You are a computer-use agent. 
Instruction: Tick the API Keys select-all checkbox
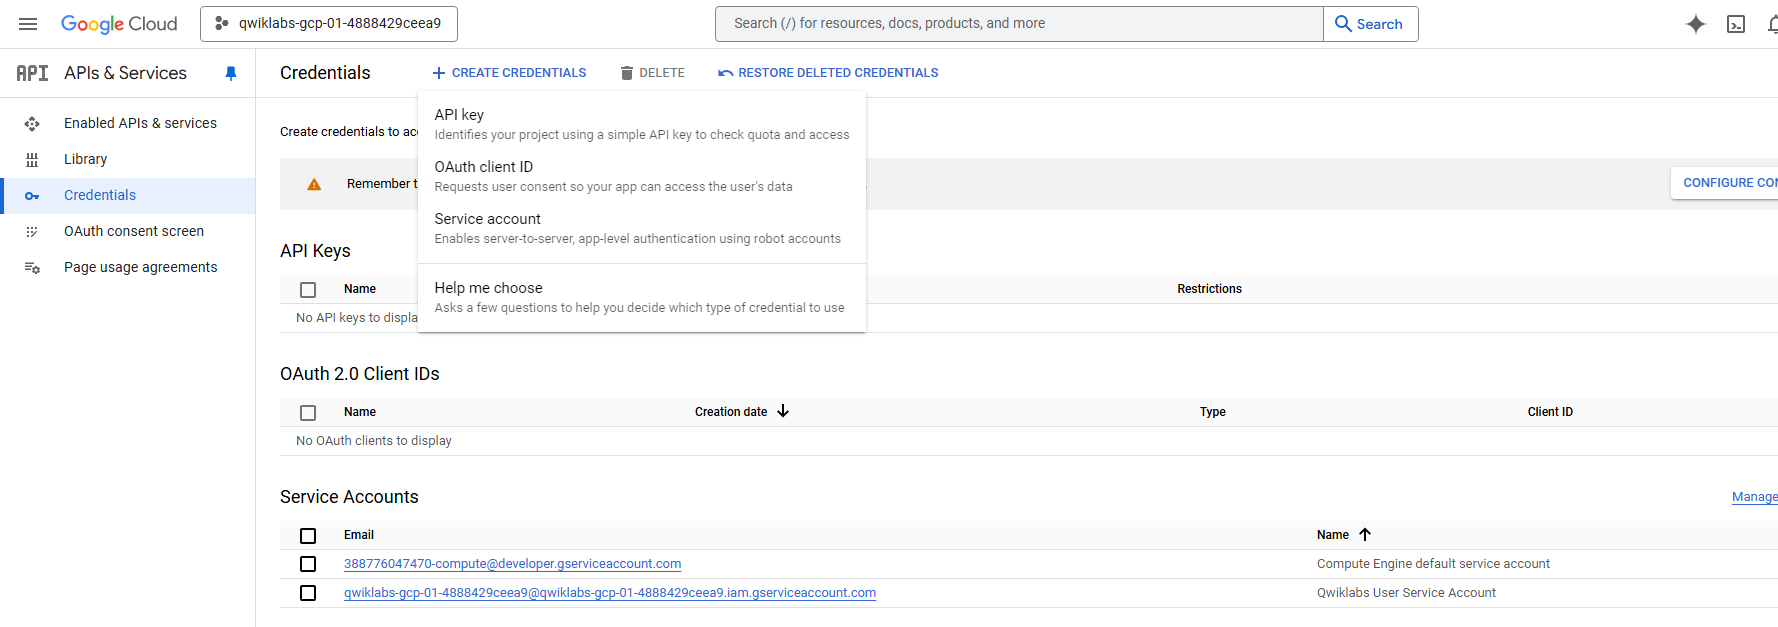[x=308, y=290]
